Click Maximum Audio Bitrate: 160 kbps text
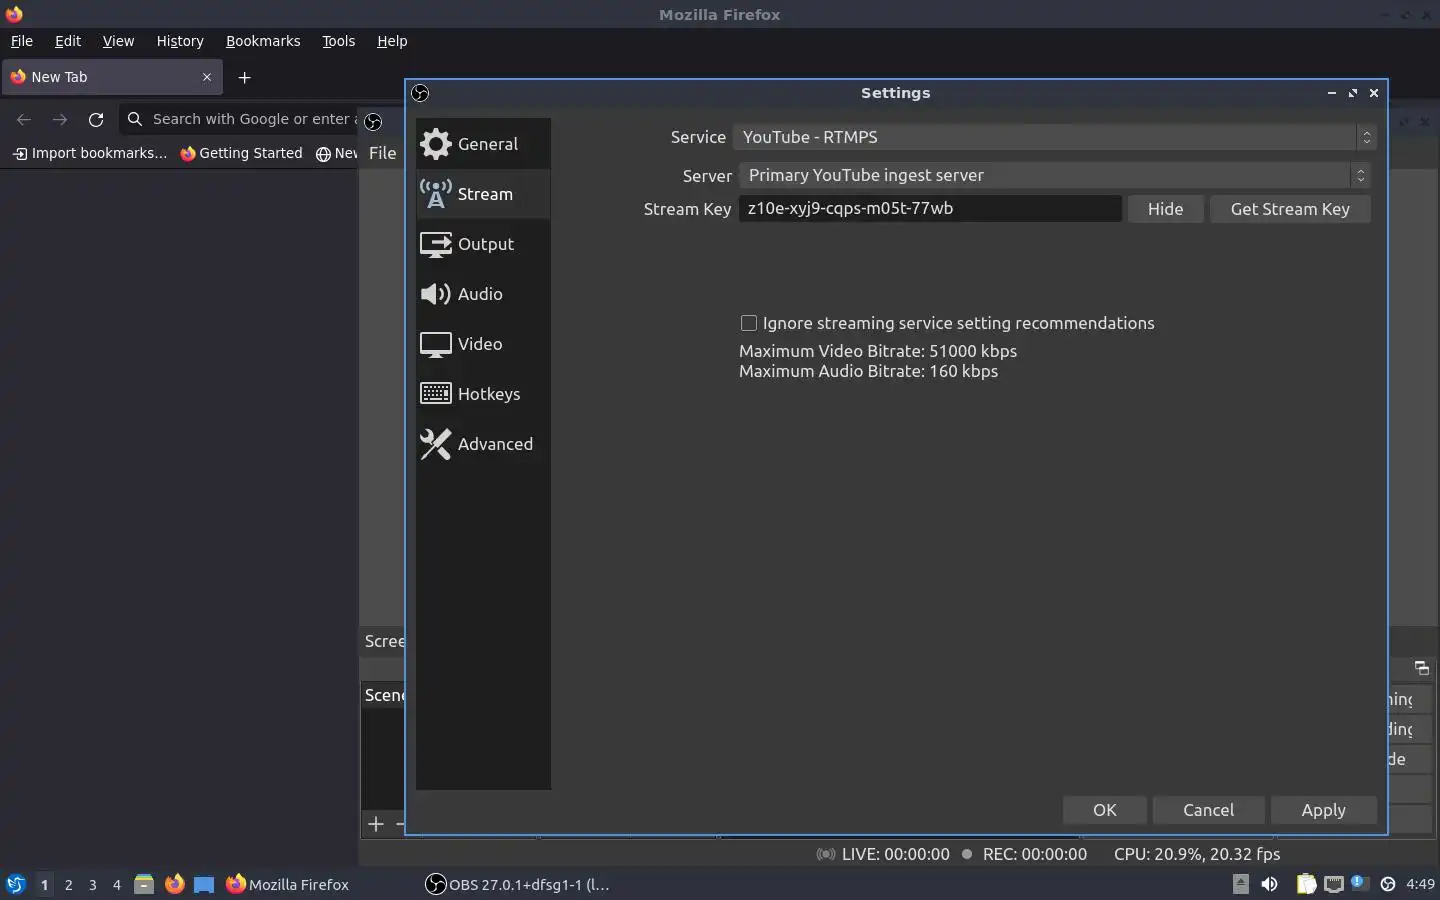The height and width of the screenshot is (900, 1440). pyautogui.click(x=868, y=371)
